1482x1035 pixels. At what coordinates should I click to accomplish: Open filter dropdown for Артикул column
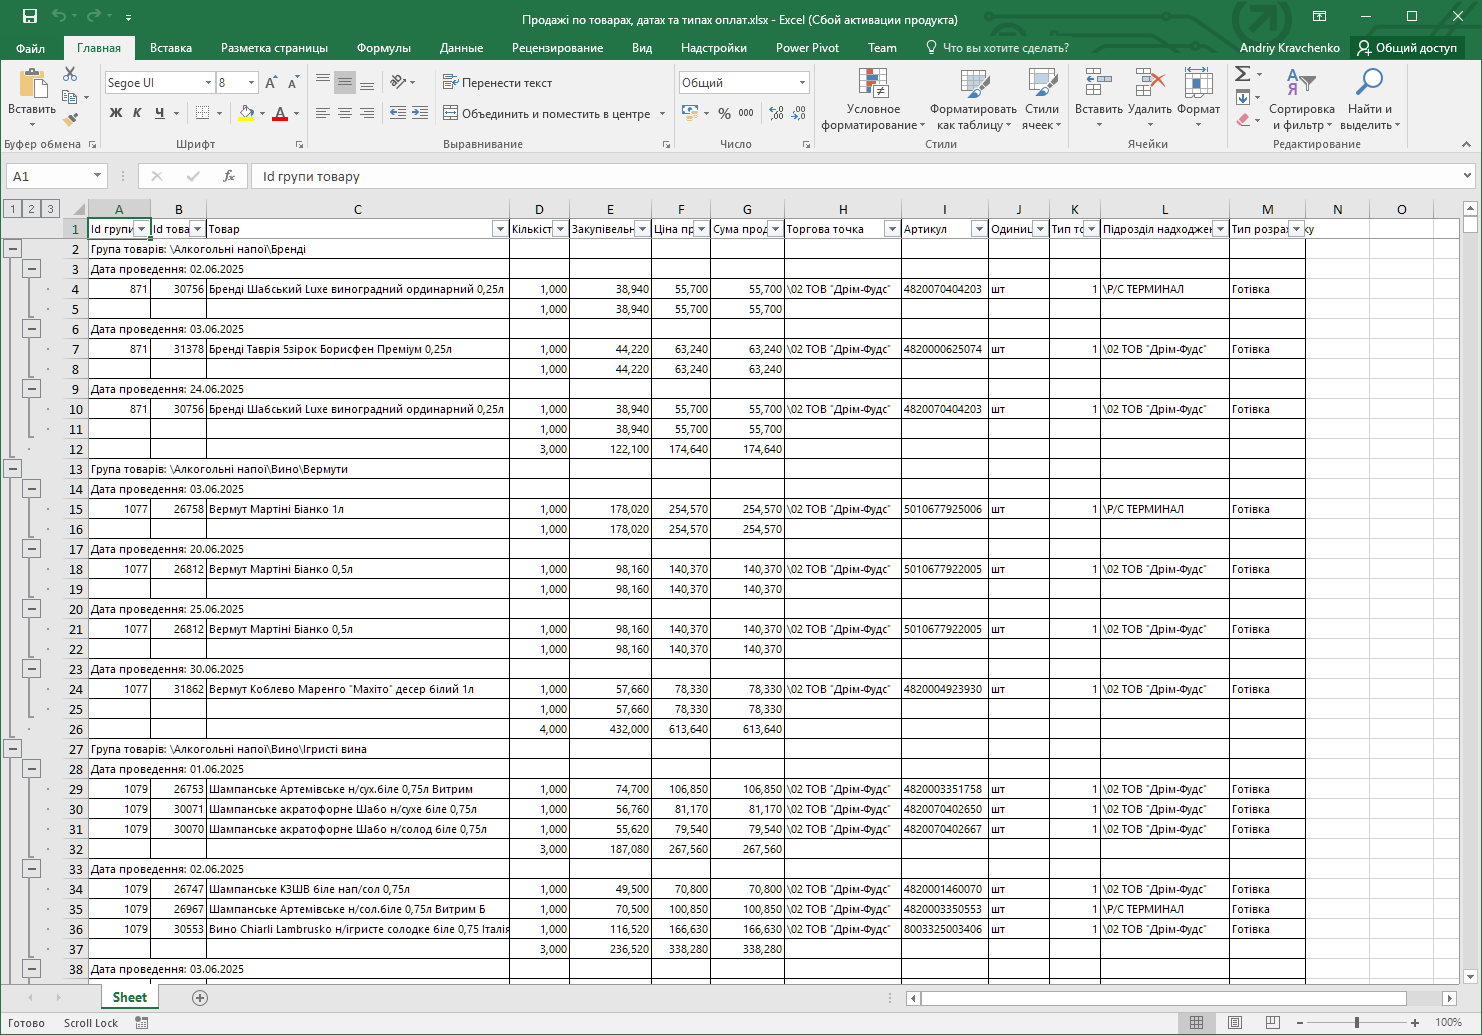979,229
